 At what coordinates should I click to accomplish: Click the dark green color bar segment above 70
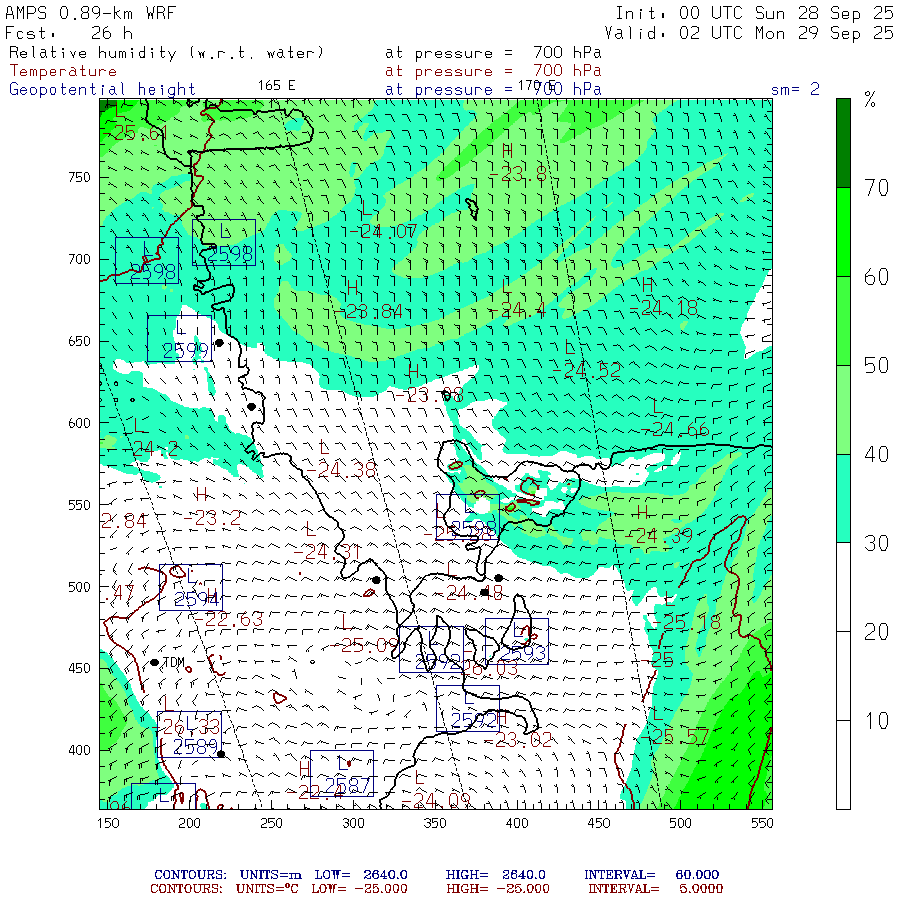click(x=843, y=143)
